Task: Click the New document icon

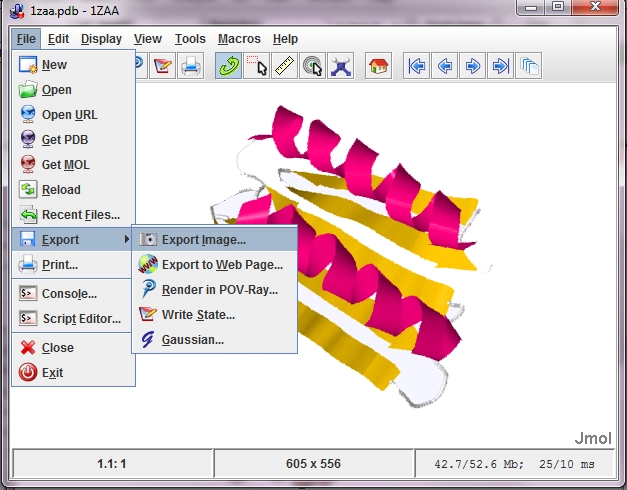Action: (28, 64)
